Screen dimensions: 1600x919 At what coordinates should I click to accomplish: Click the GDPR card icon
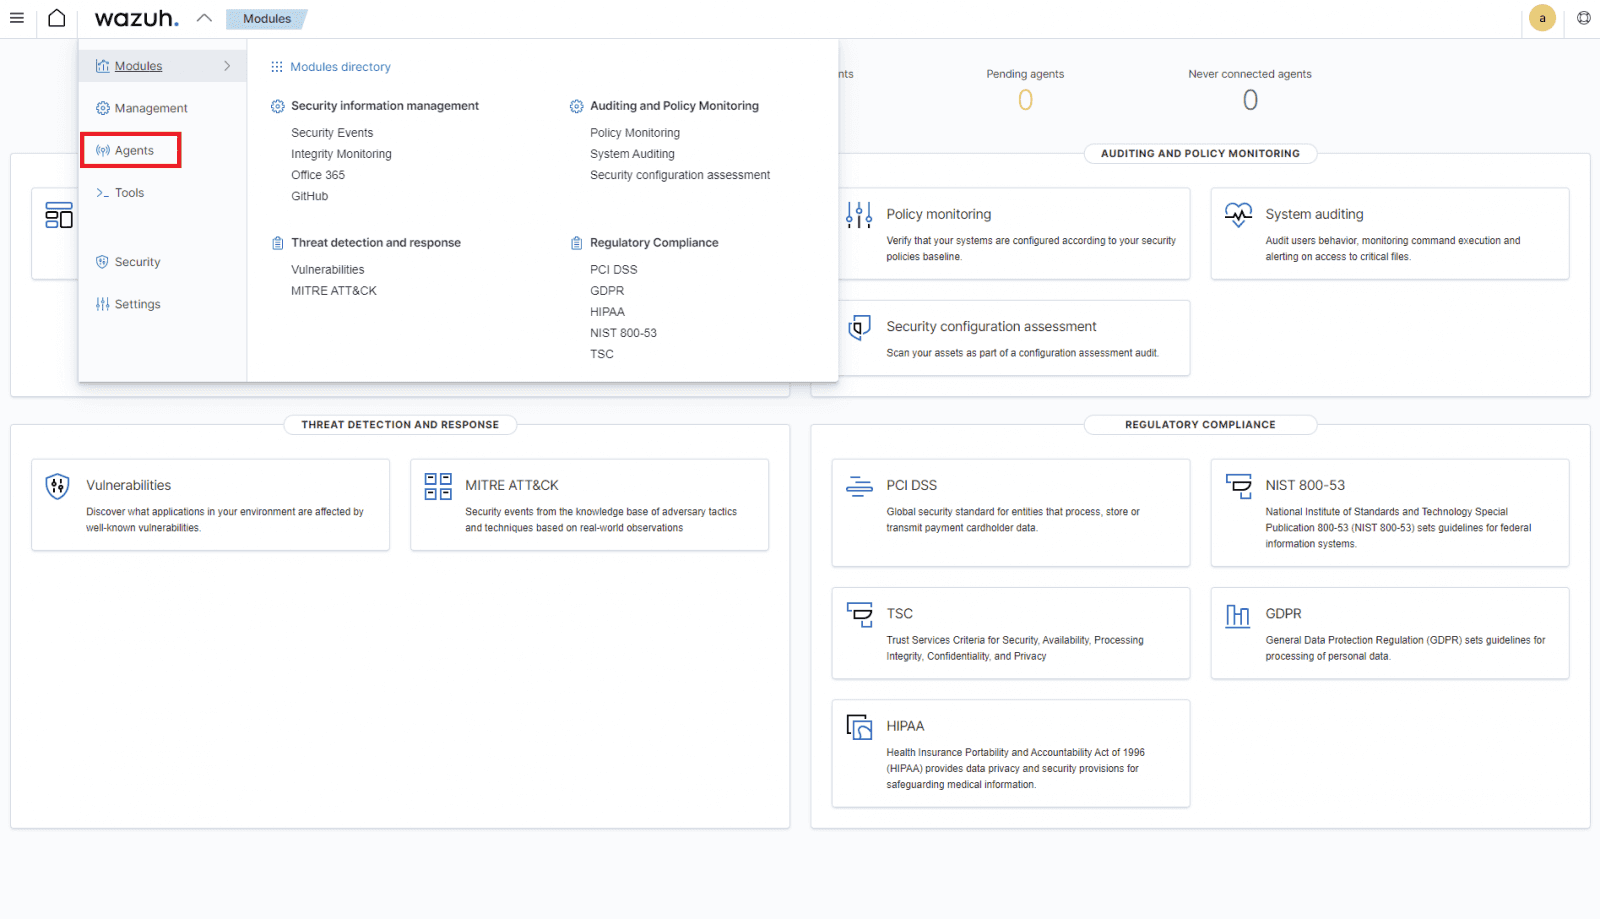pyautogui.click(x=1238, y=615)
